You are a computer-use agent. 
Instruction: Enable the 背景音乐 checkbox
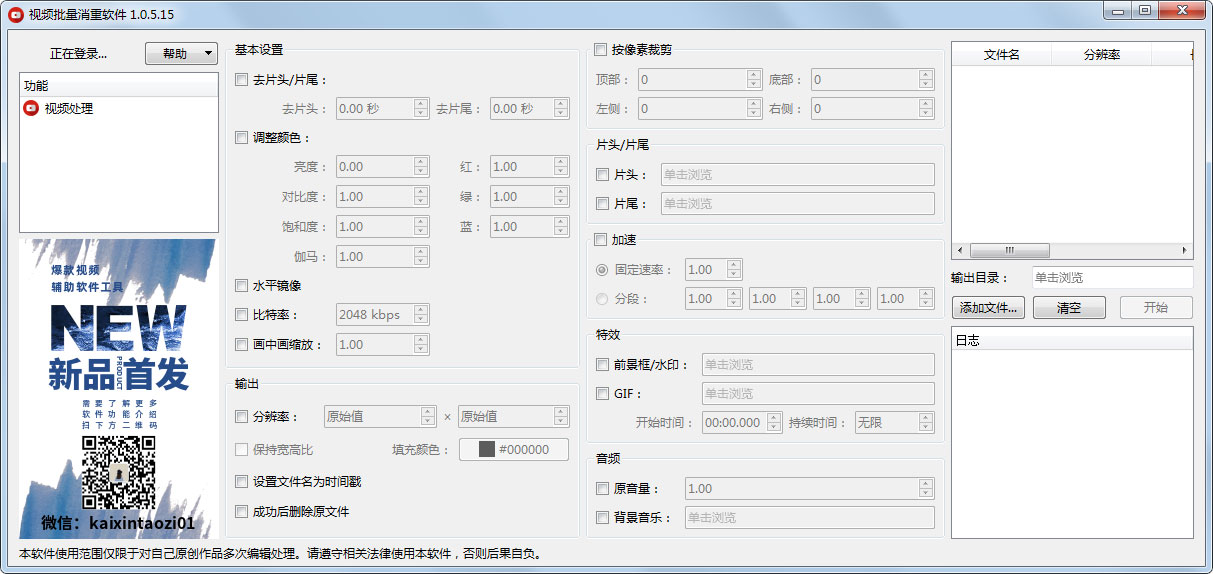click(602, 518)
